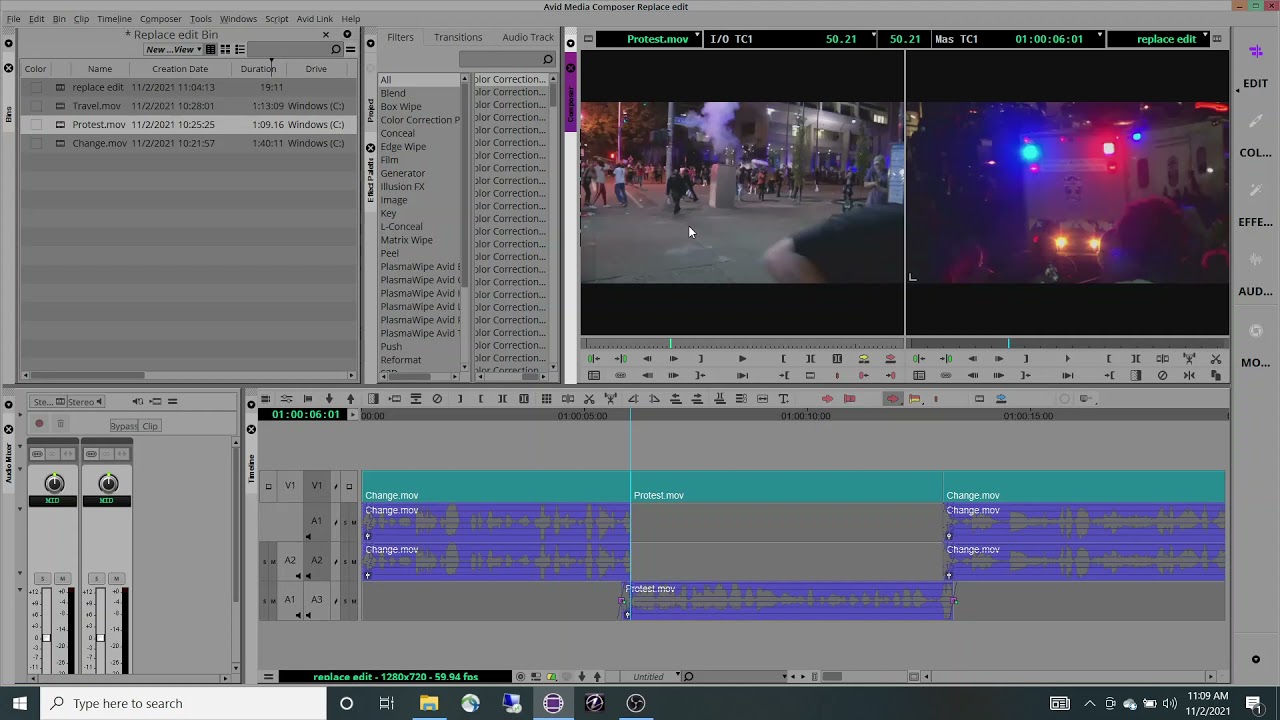Click the Gang link icon under source monitor
The image size is (1280, 720).
pyautogui.click(x=621, y=376)
